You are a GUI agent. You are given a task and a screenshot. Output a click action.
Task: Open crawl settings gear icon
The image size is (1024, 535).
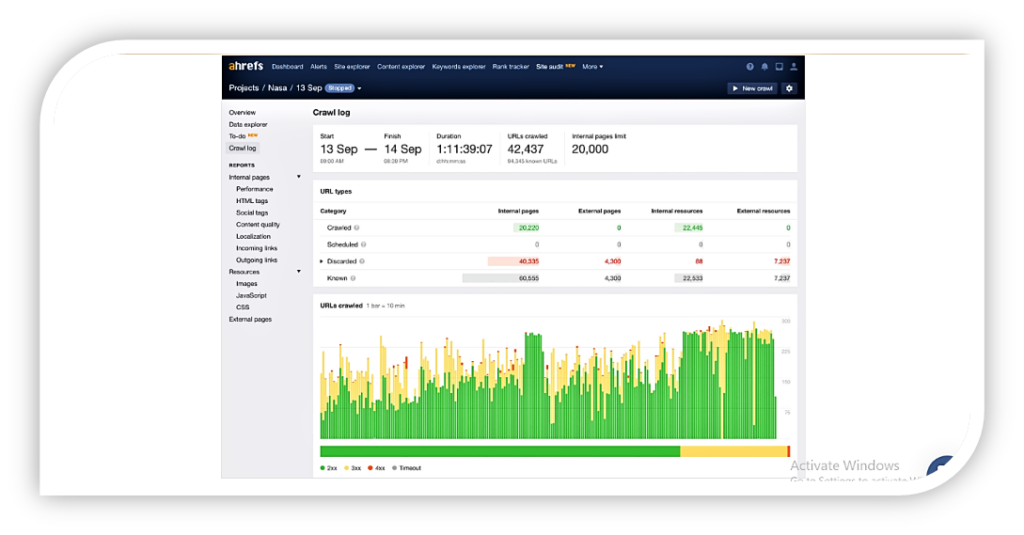789,88
